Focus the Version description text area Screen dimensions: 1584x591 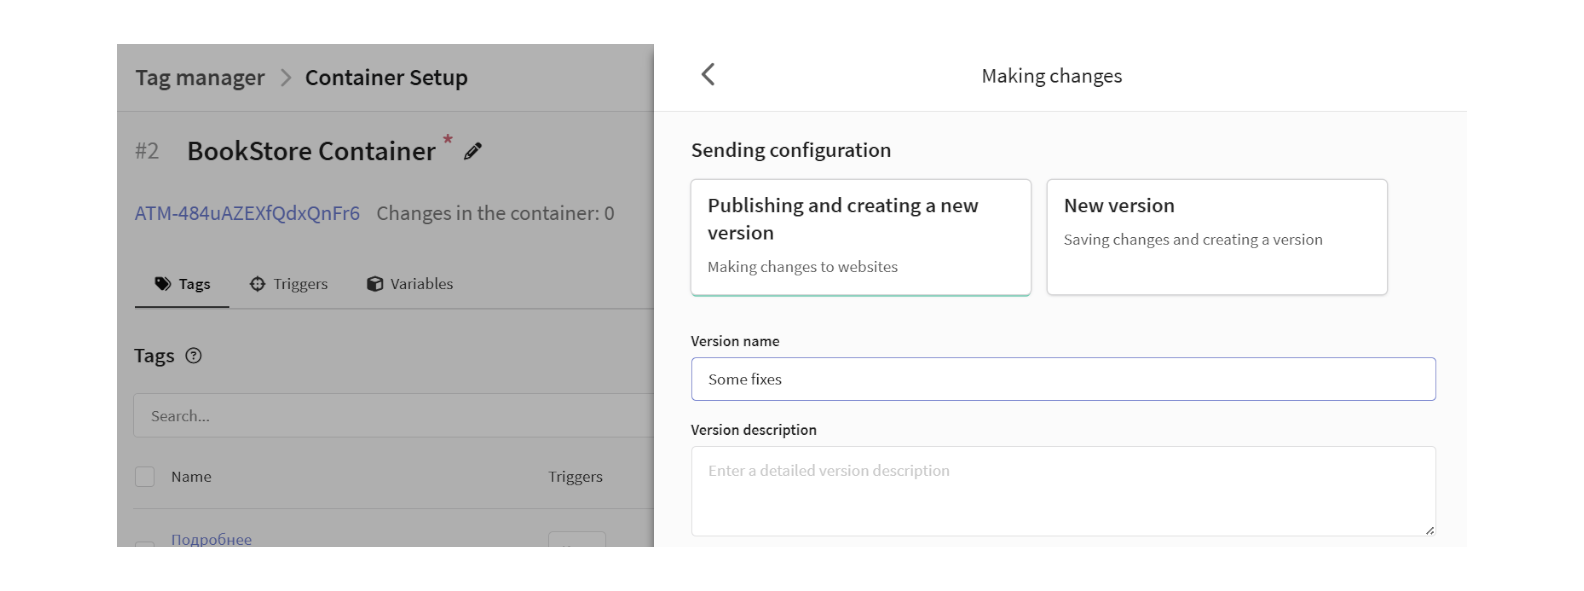click(x=1062, y=491)
